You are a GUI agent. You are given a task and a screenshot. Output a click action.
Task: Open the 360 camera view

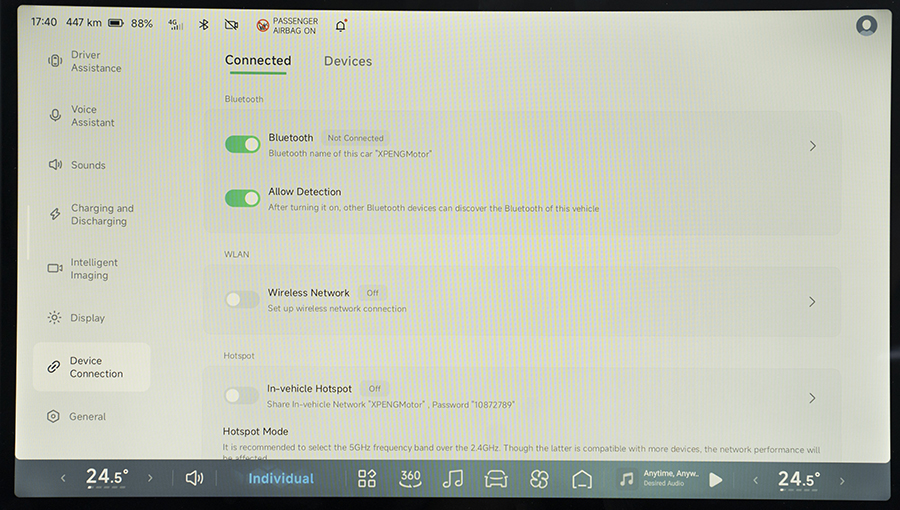(410, 479)
